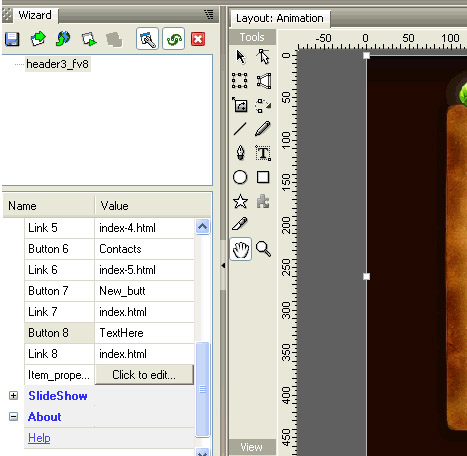This screenshot has height=456, width=467.
Task: Expand the SlideShow section
Action: click(13, 396)
